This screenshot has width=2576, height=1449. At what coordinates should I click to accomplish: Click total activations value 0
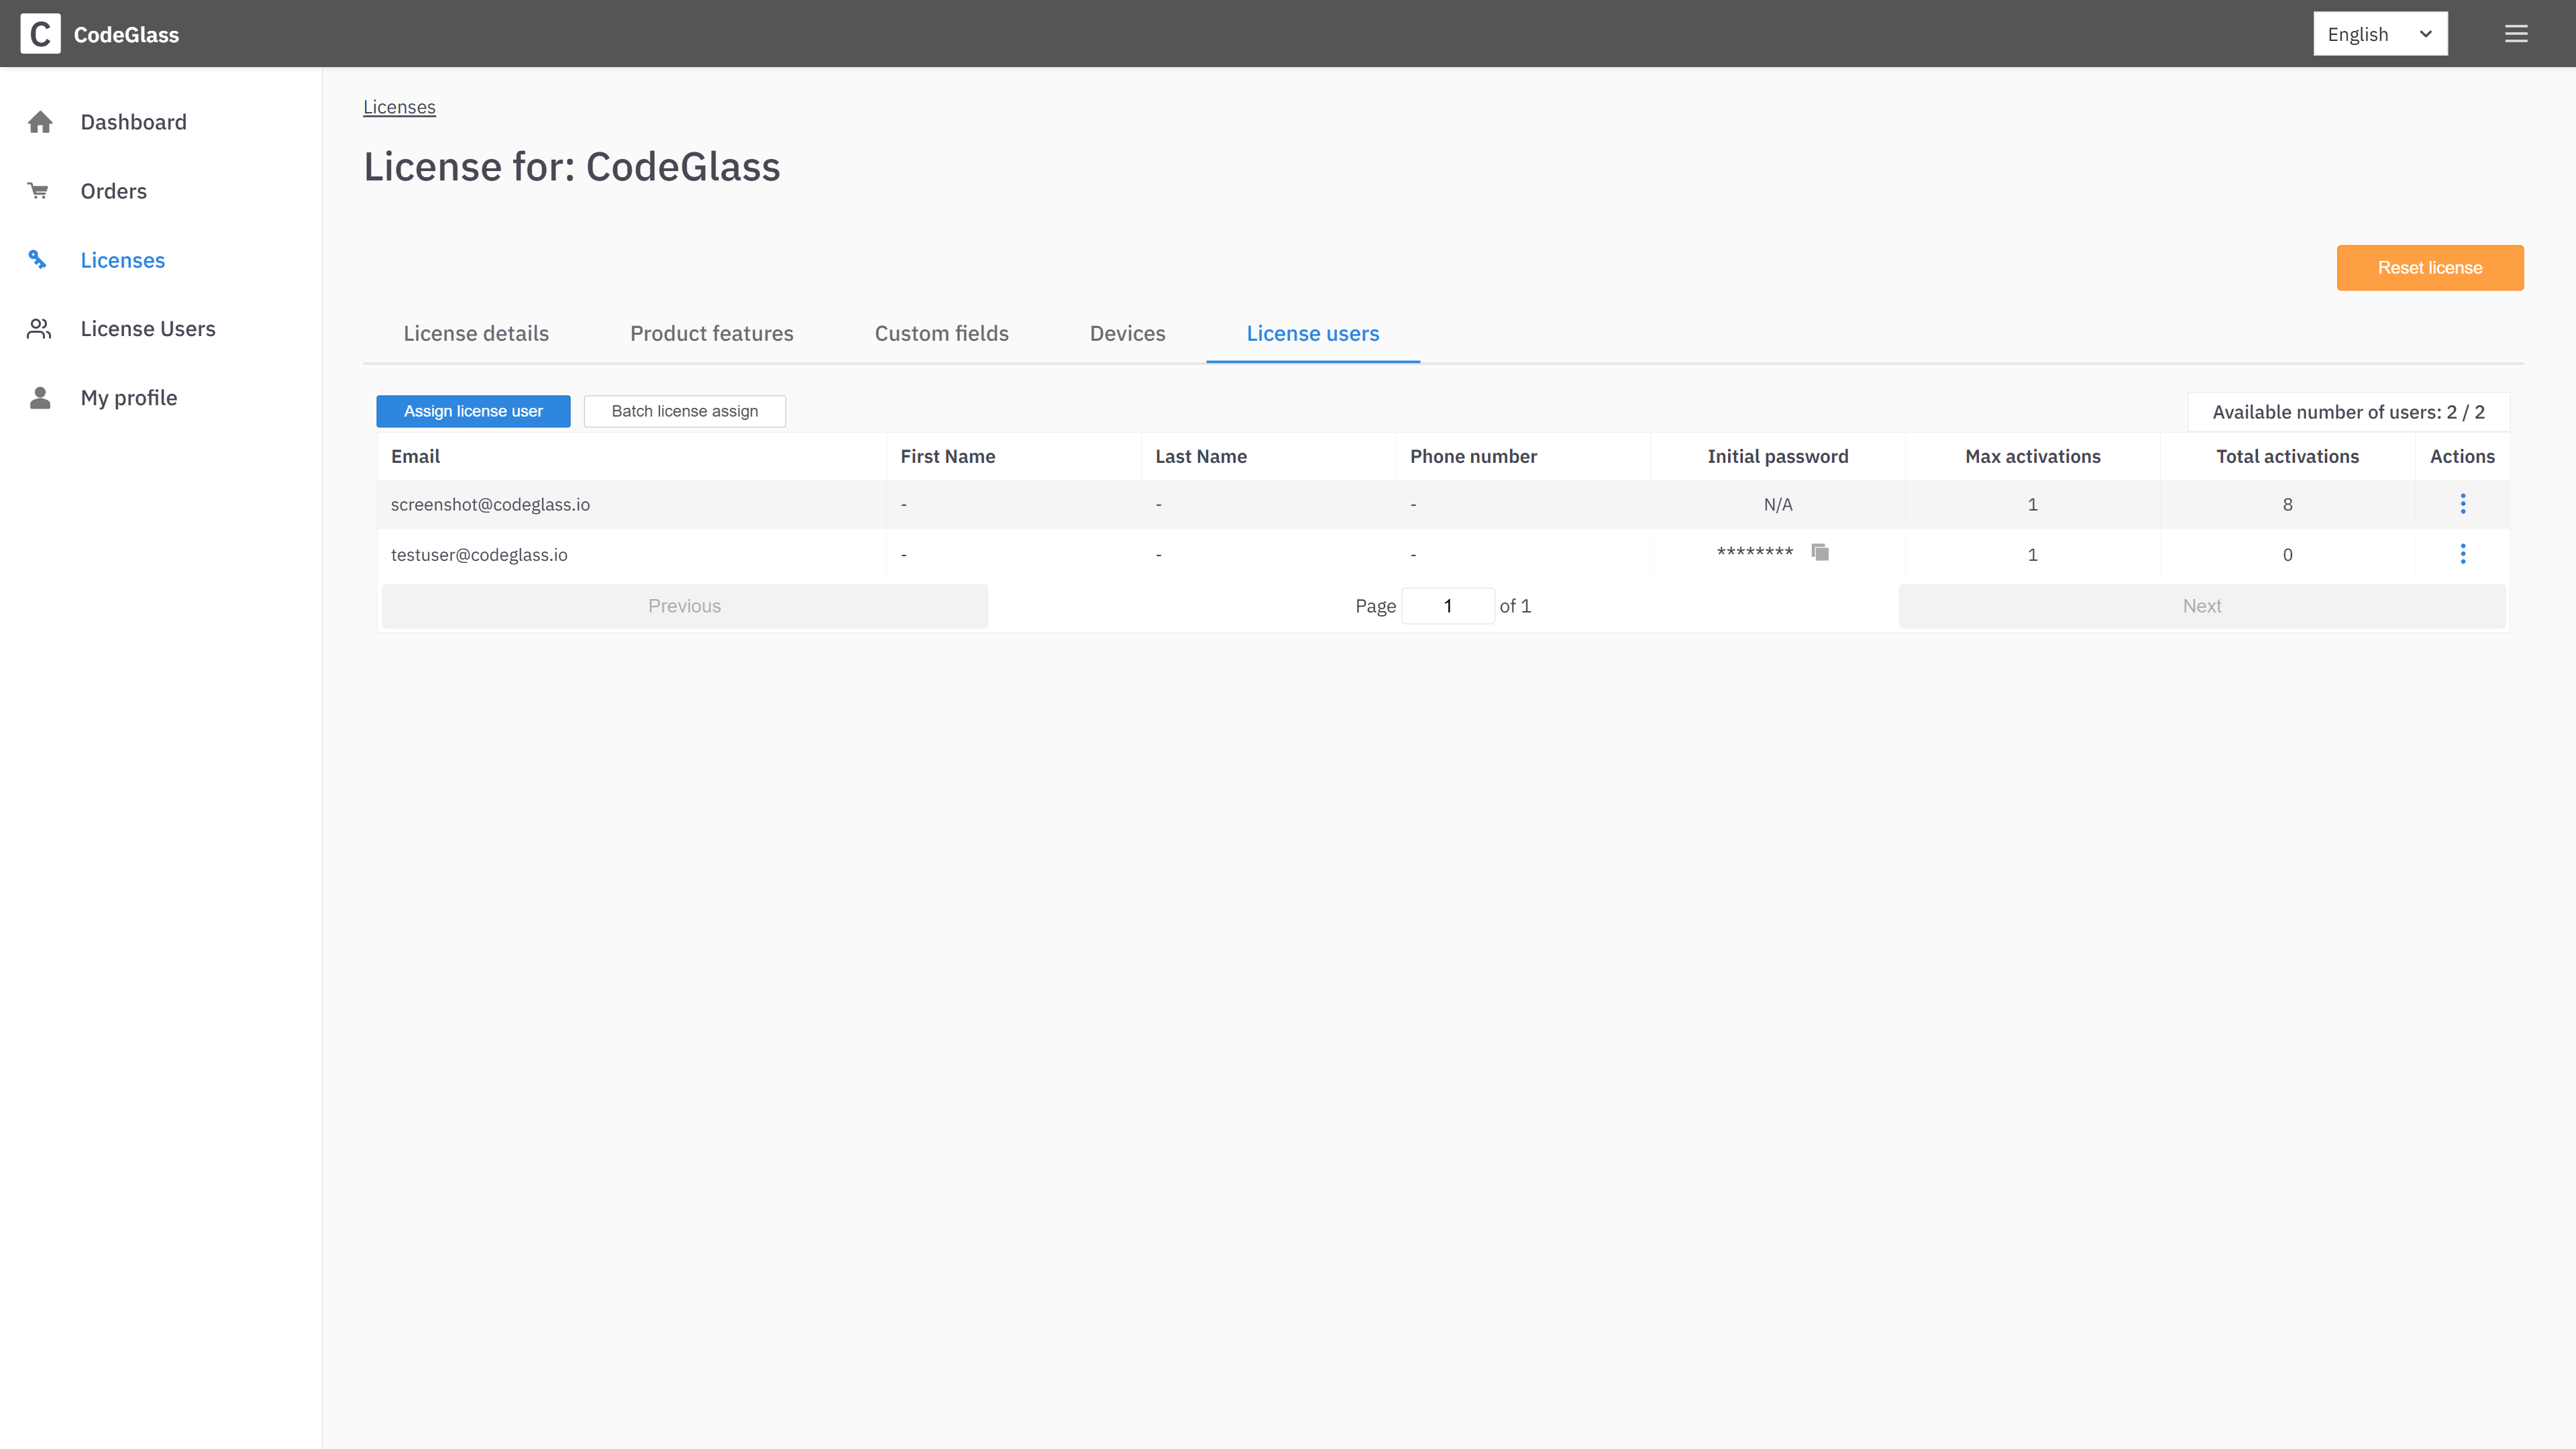coord(2288,555)
